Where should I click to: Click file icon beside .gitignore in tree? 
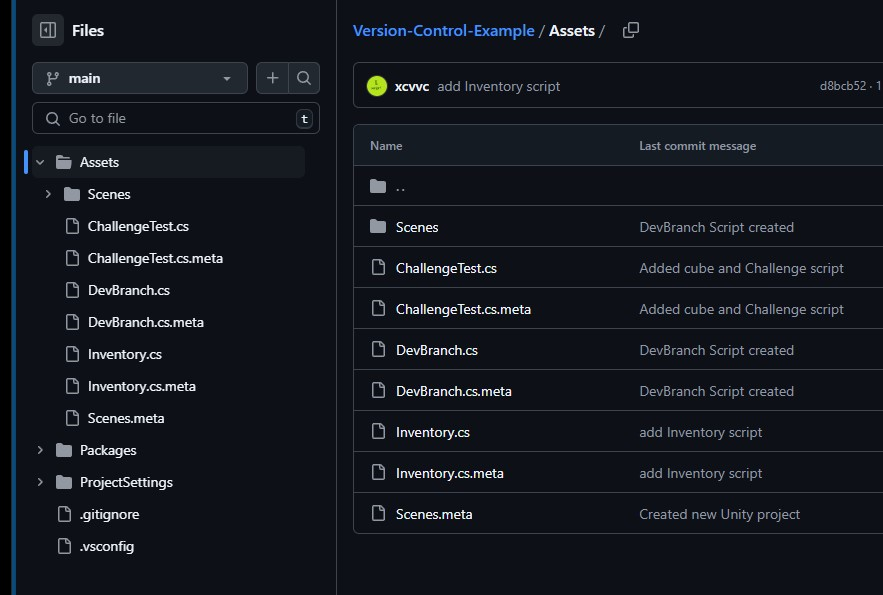point(65,514)
